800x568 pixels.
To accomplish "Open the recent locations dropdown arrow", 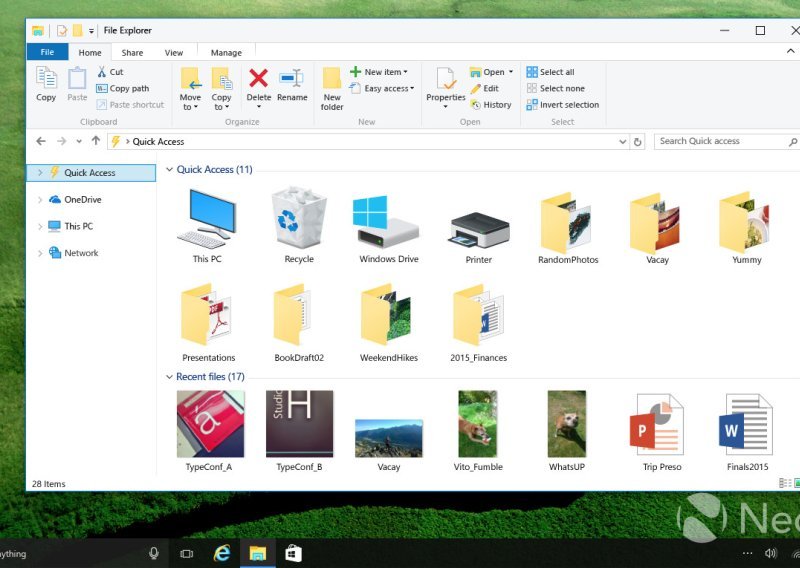I will point(79,142).
